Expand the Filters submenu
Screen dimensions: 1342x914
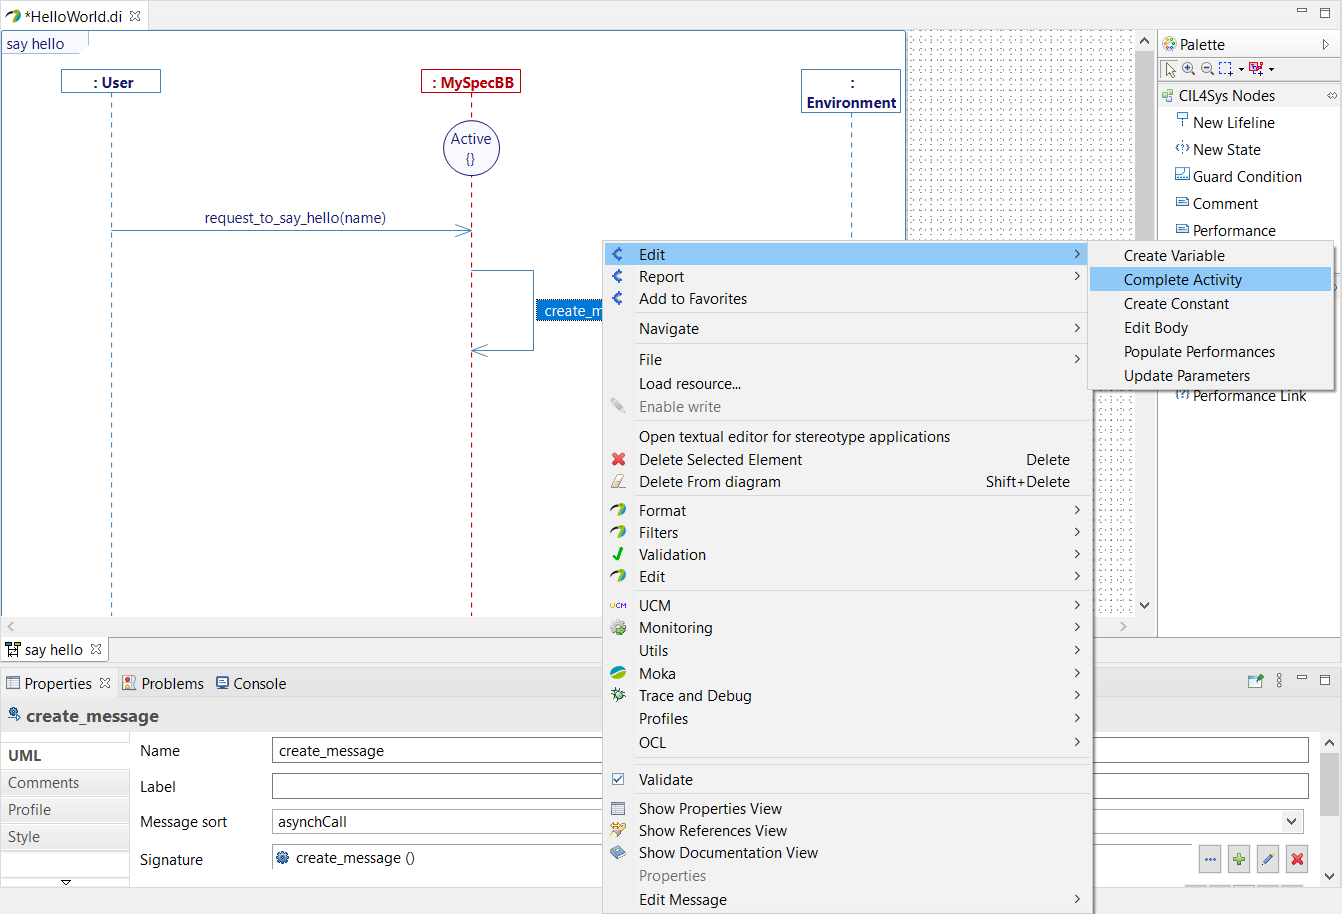[847, 532]
